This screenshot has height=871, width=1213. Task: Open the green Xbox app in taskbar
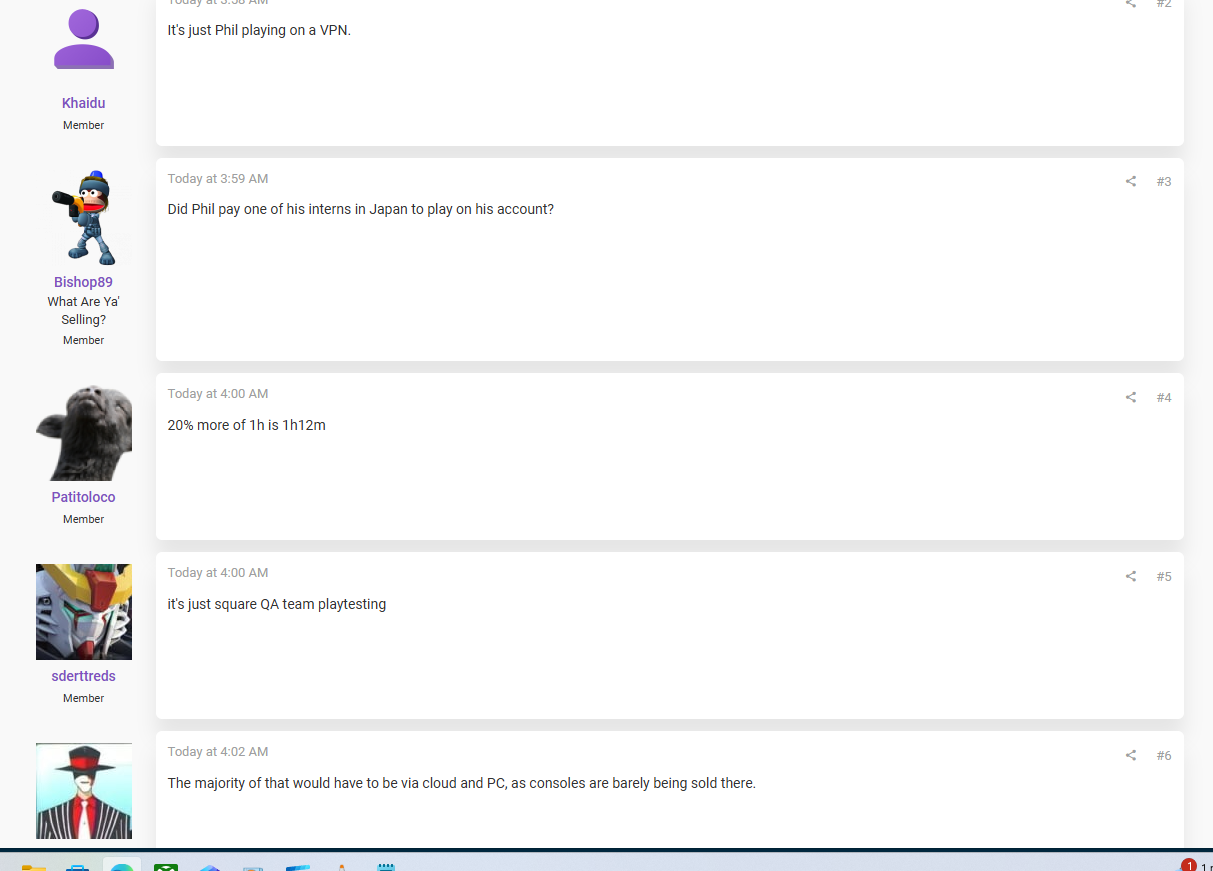(166, 865)
